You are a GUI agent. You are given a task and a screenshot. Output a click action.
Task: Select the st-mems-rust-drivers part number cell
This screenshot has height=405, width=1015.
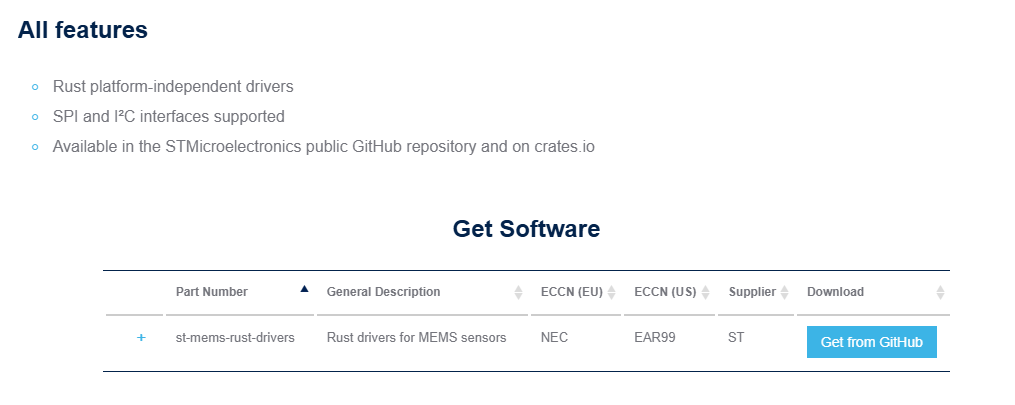tap(235, 338)
